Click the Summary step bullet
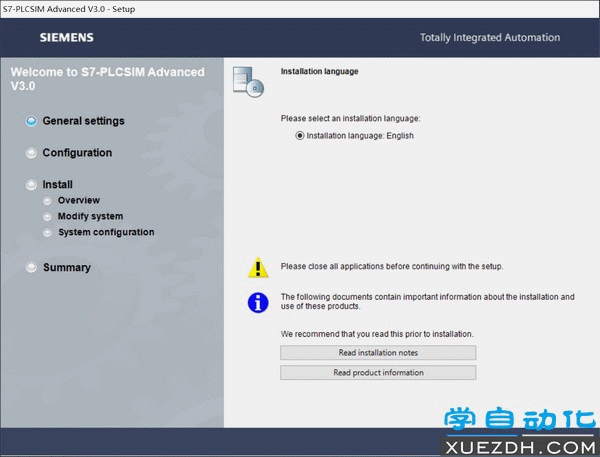 point(31,267)
